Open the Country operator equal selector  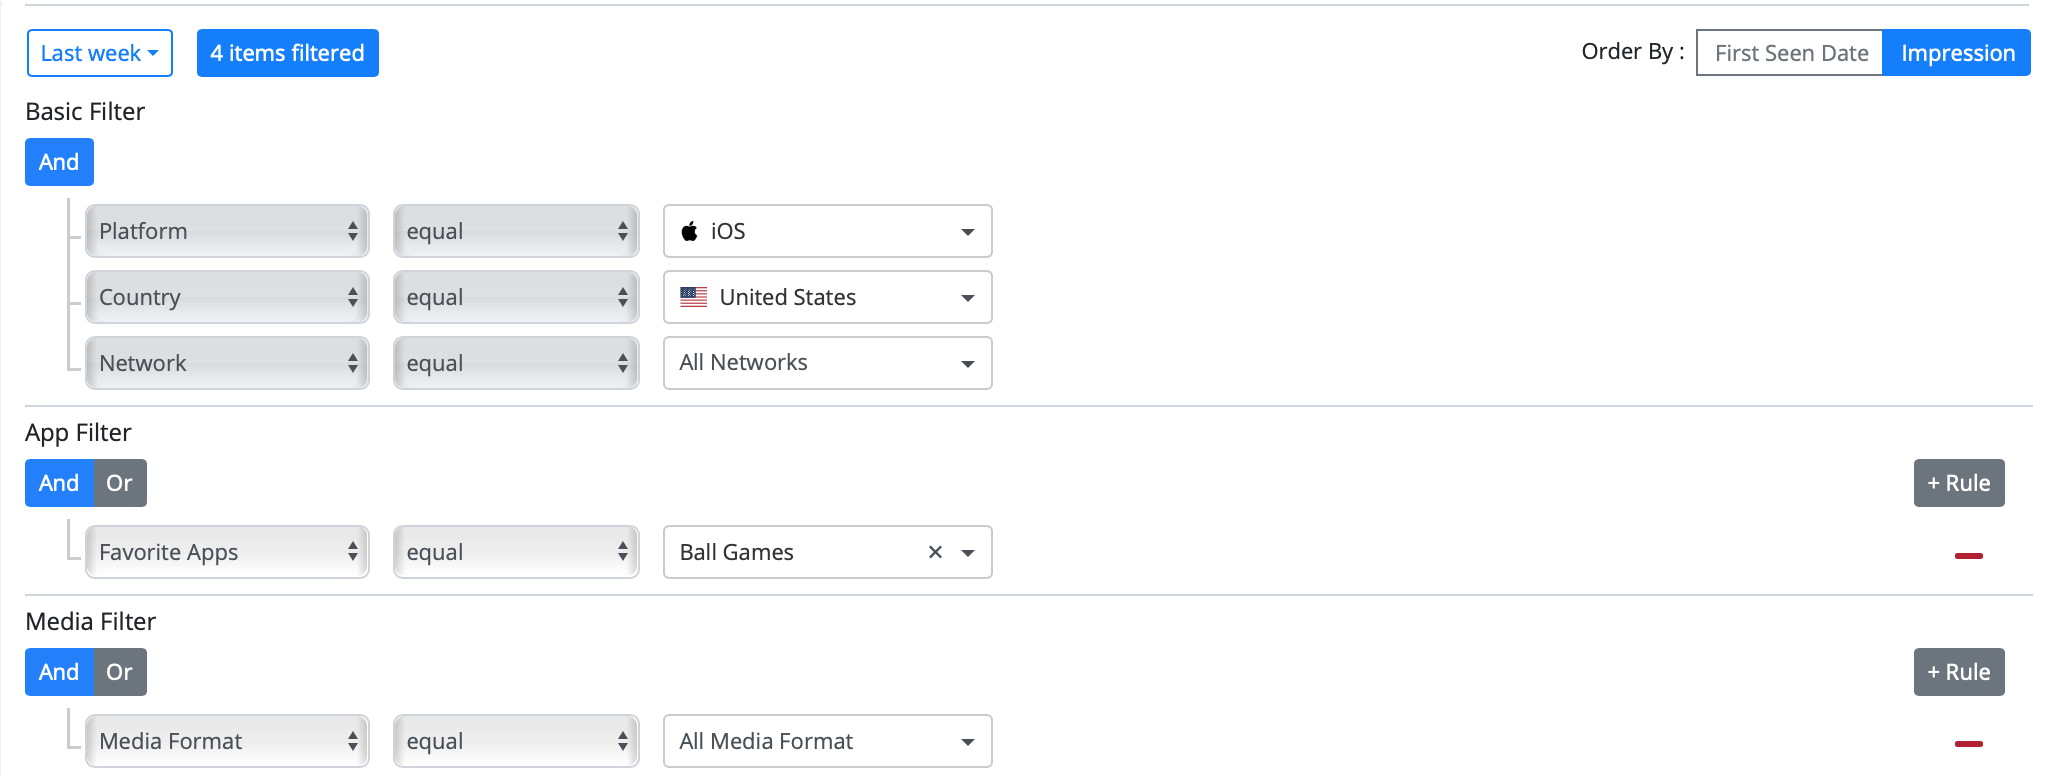coord(516,297)
